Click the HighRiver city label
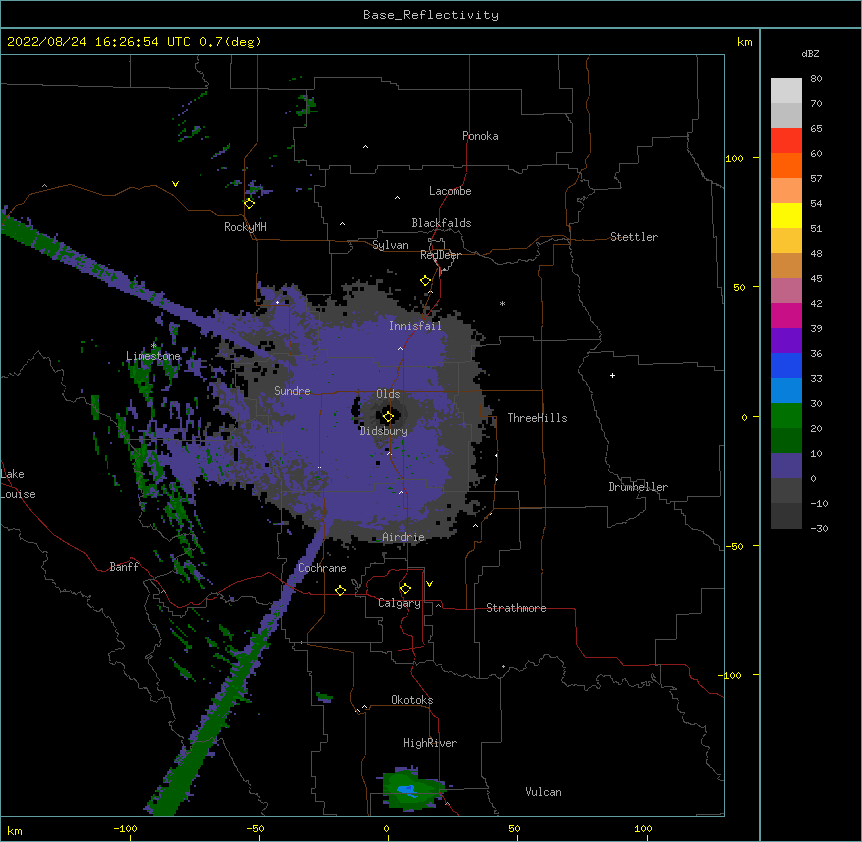Image resolution: width=862 pixels, height=842 pixels. coord(430,743)
